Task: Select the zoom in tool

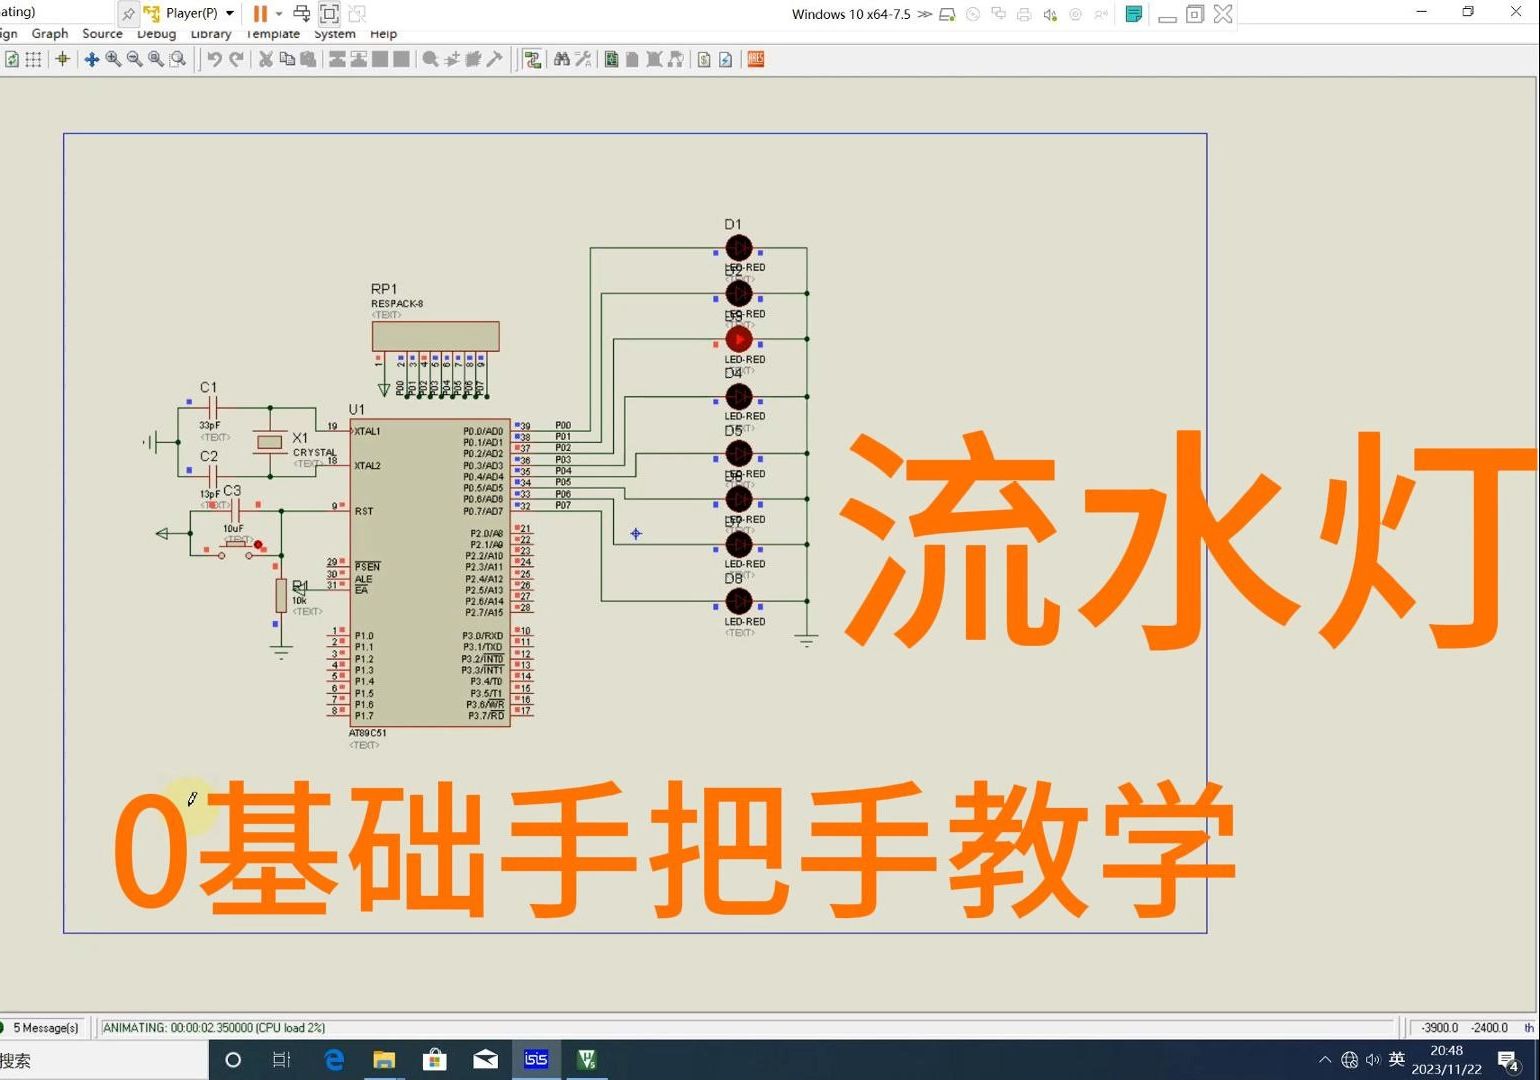Action: pos(113,59)
